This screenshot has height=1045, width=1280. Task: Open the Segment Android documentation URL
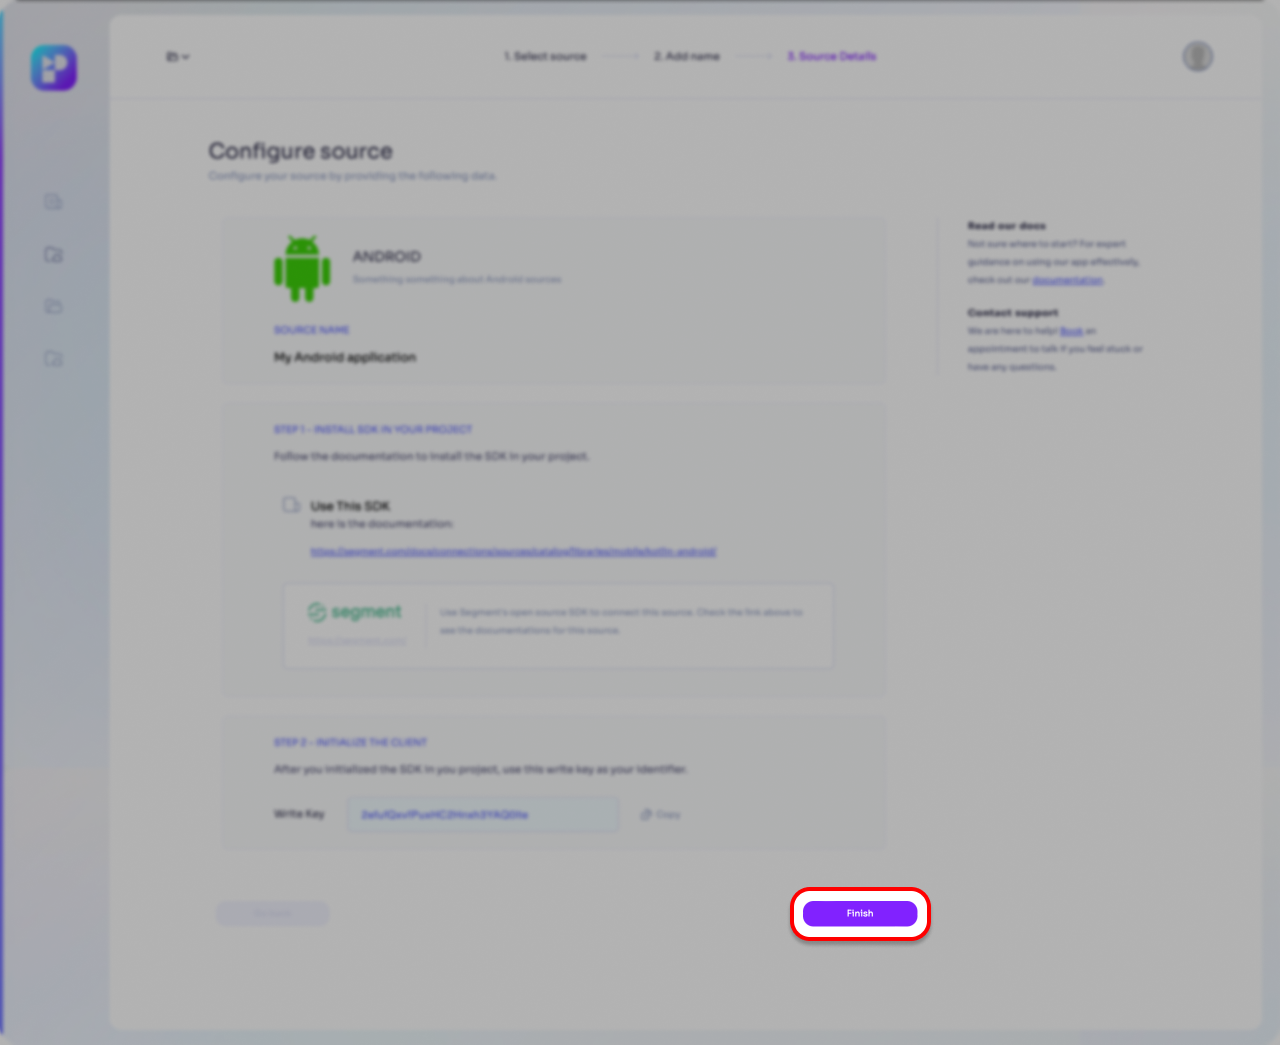click(x=513, y=551)
